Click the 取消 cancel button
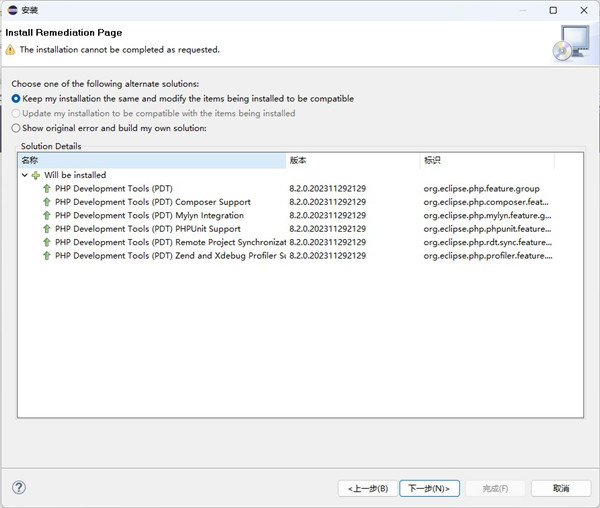 pos(551,488)
